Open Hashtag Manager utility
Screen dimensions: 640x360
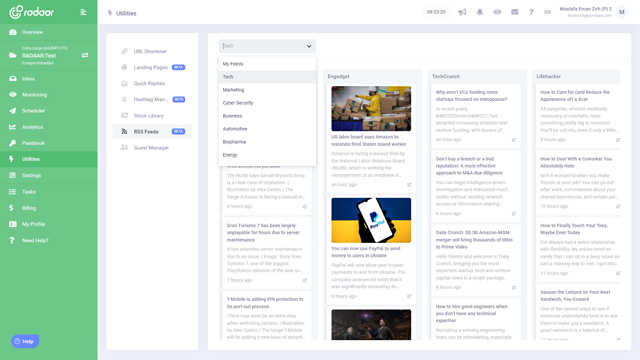(152, 99)
